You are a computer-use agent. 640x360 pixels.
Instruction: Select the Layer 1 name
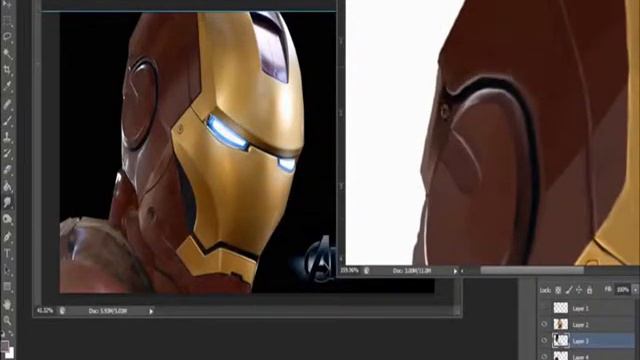[580, 309]
